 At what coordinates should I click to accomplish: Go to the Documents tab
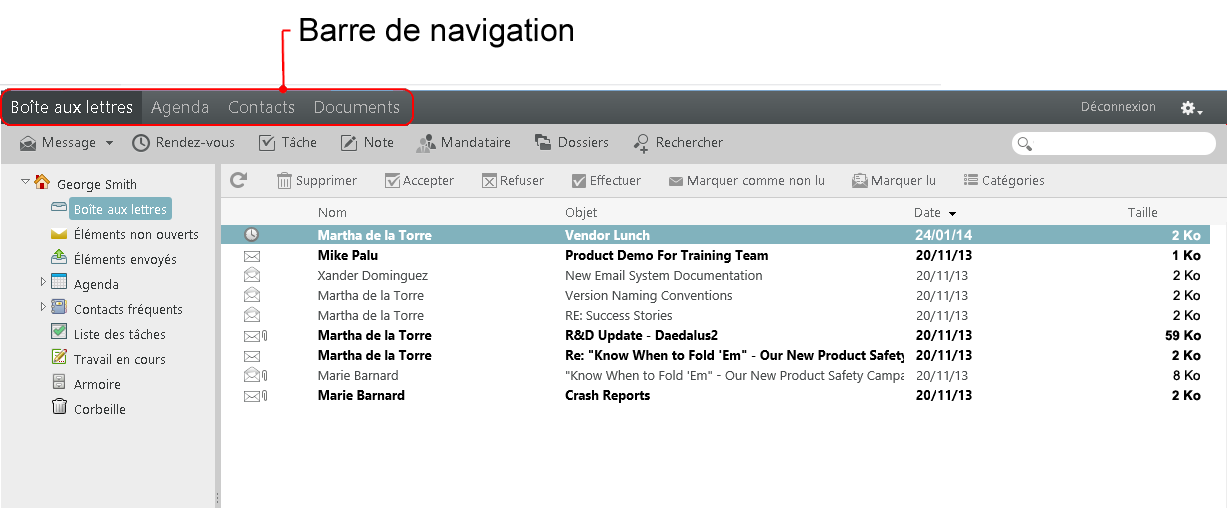click(357, 107)
